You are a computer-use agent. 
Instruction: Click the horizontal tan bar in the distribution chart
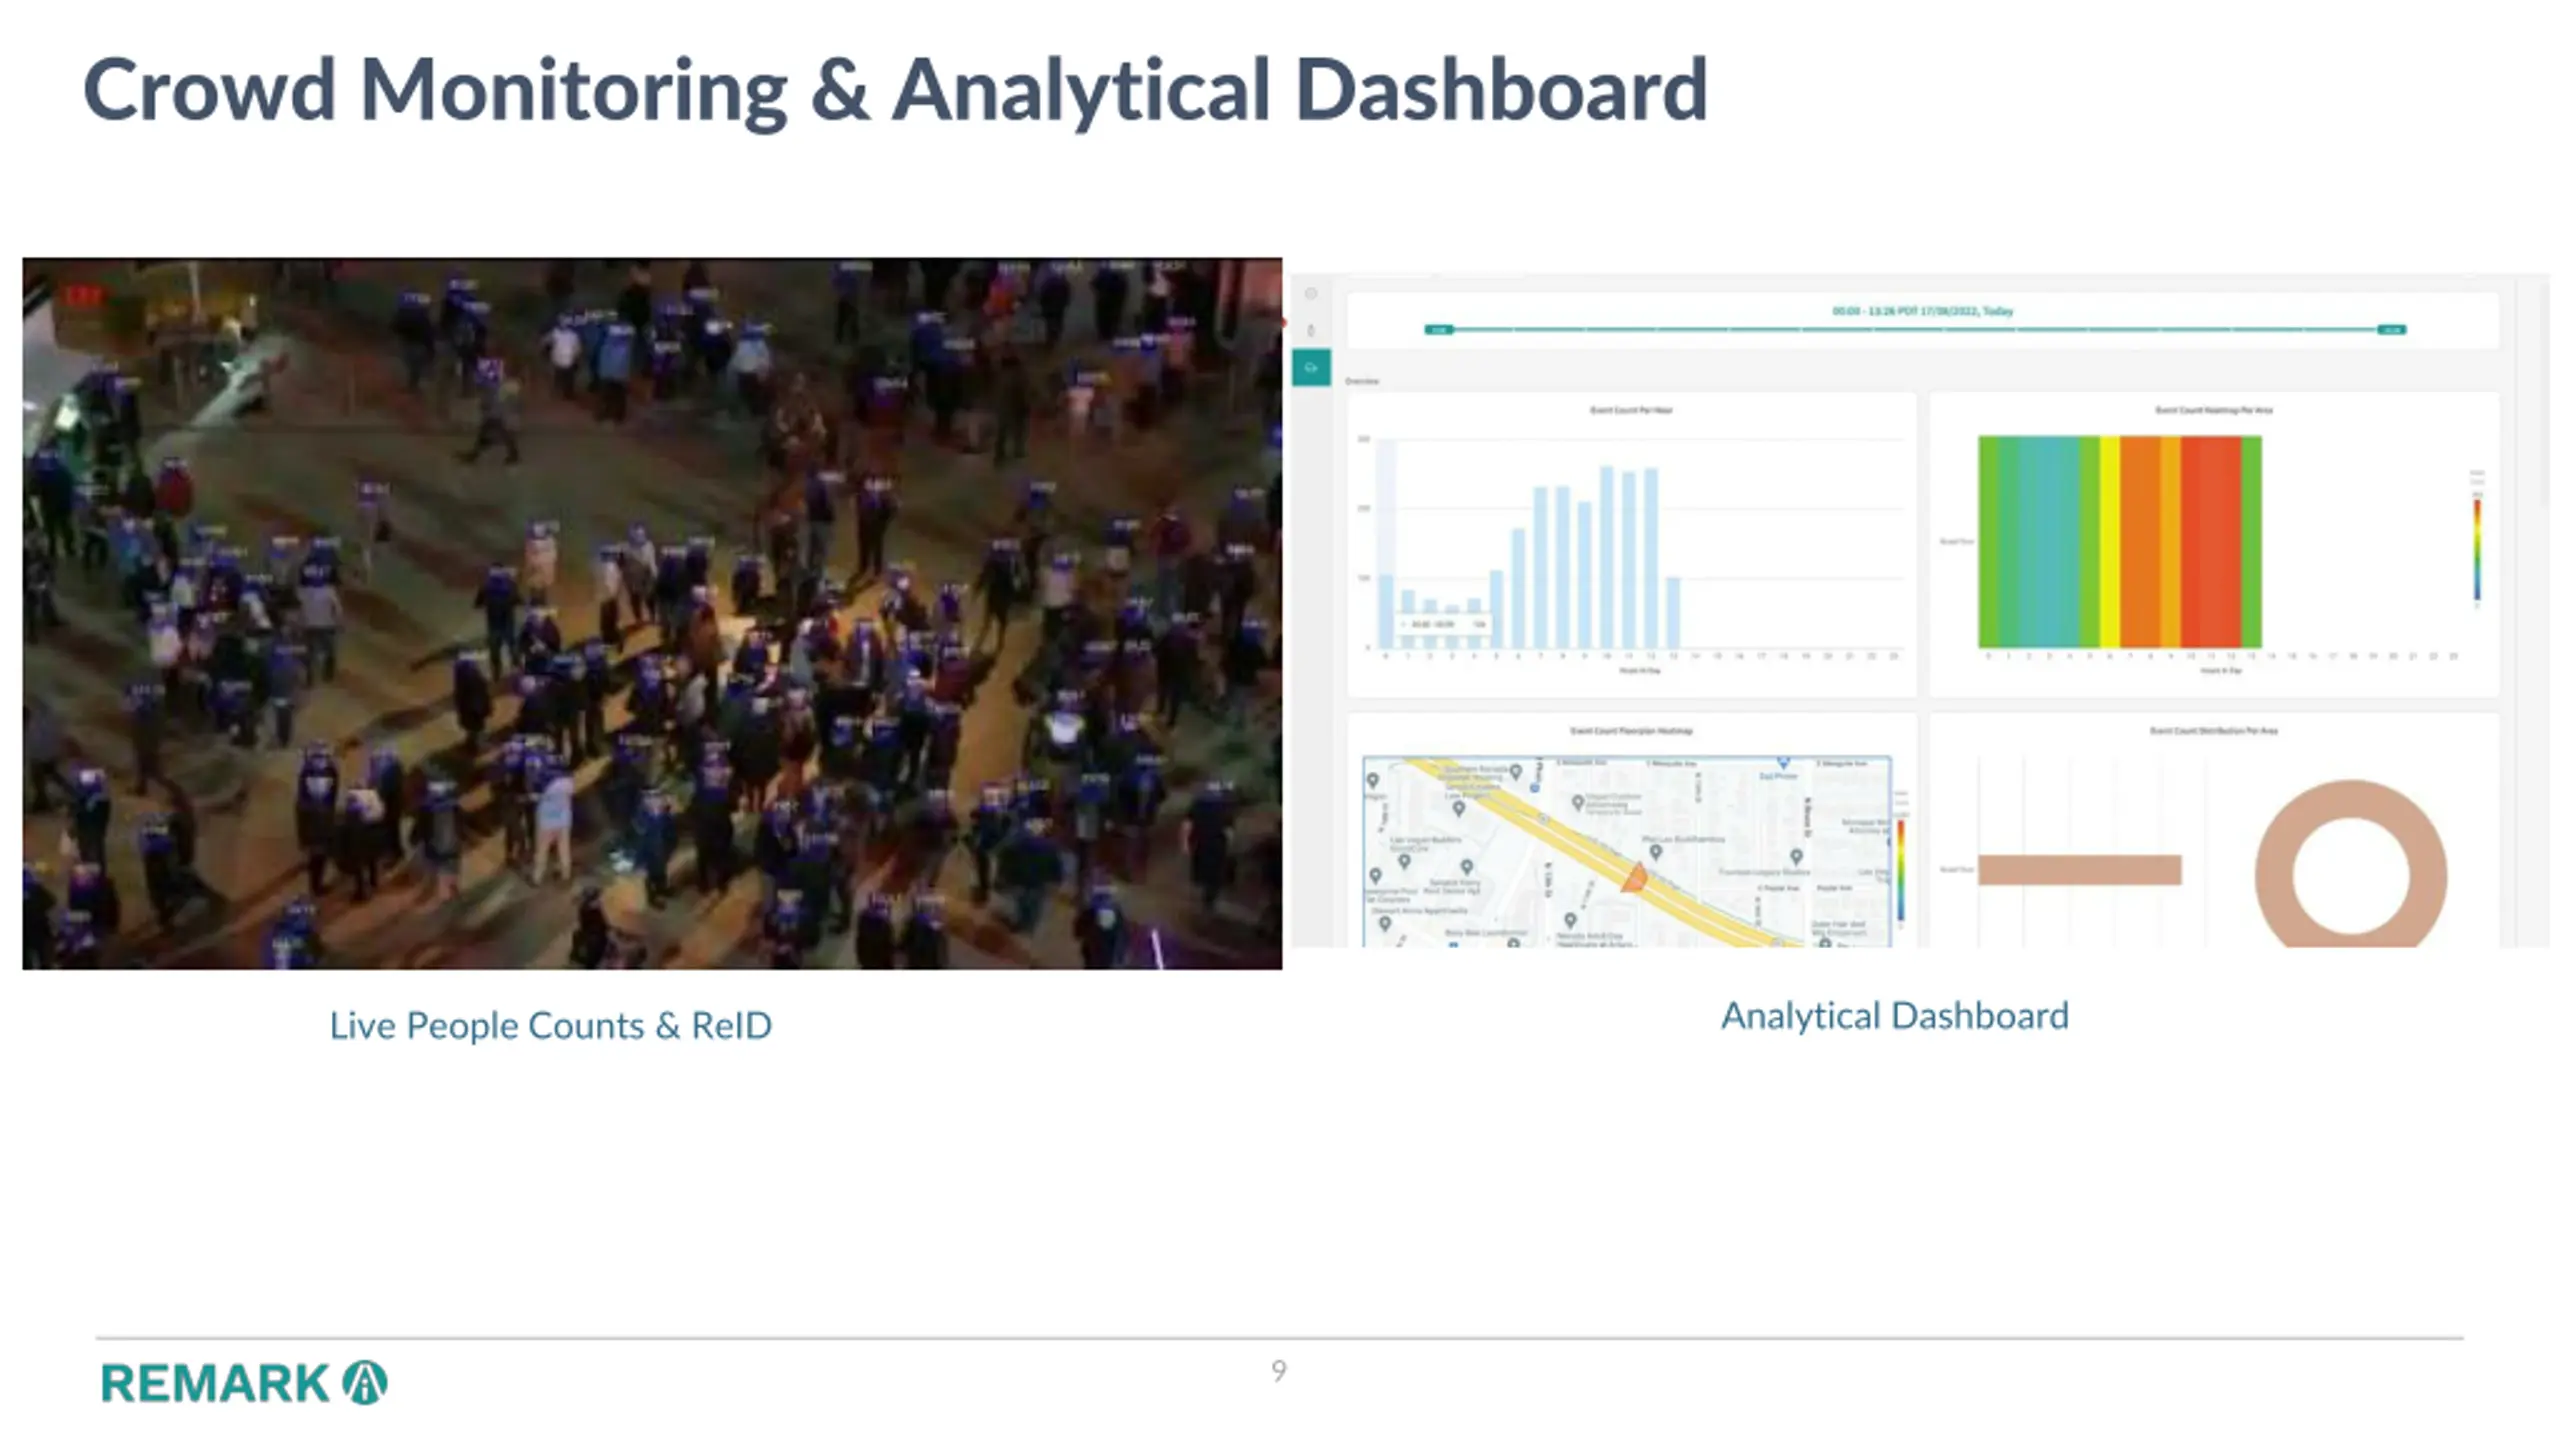(2079, 869)
